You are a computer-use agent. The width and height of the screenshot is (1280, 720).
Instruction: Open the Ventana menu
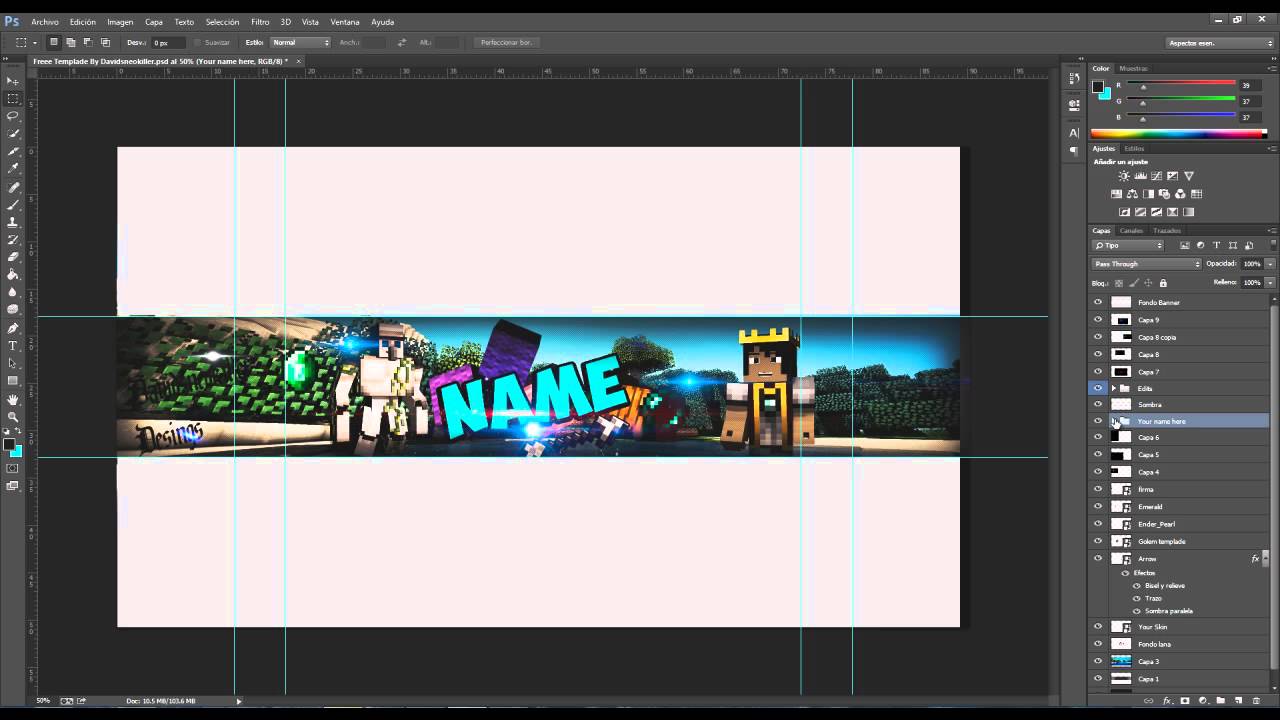(345, 21)
